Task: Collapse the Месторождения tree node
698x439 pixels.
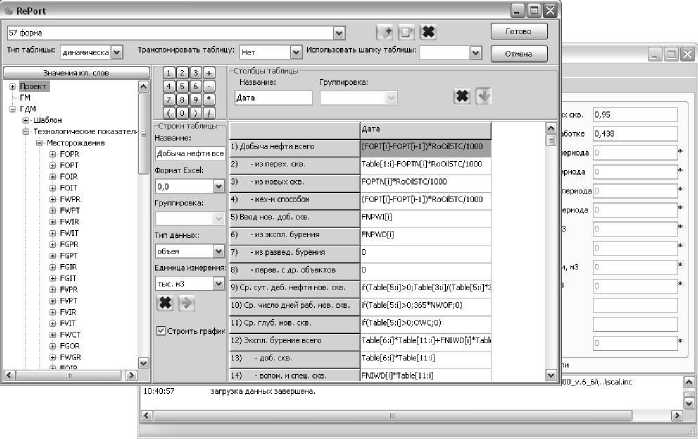Action: (x=39, y=143)
